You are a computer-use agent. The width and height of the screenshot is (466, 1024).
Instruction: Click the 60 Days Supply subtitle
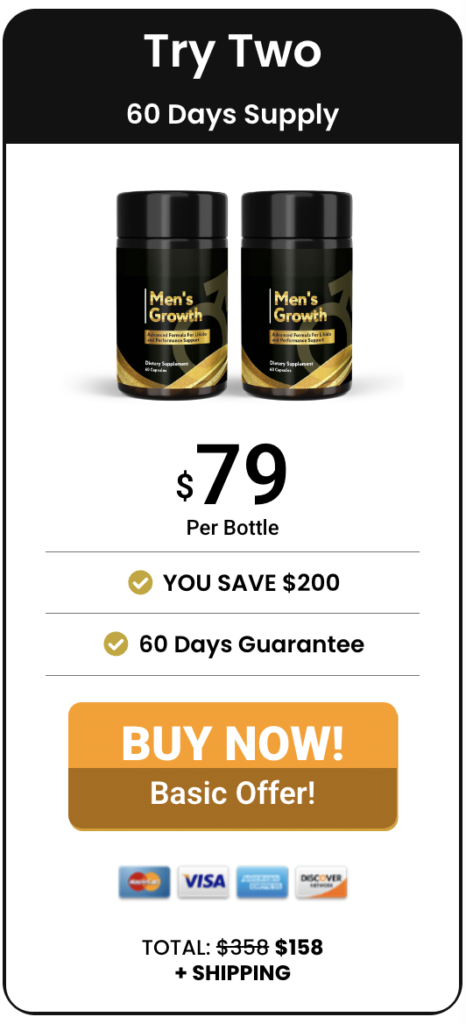click(232, 114)
